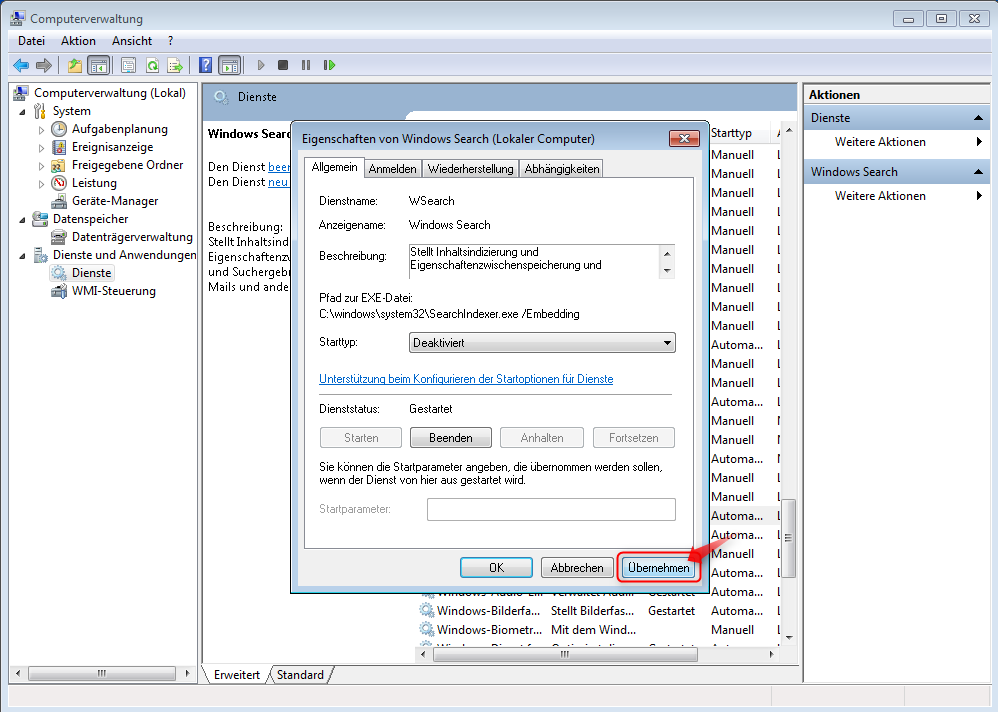Collapse the Windows Search section in Aktionen
This screenshot has width=998, height=712.
point(978,171)
